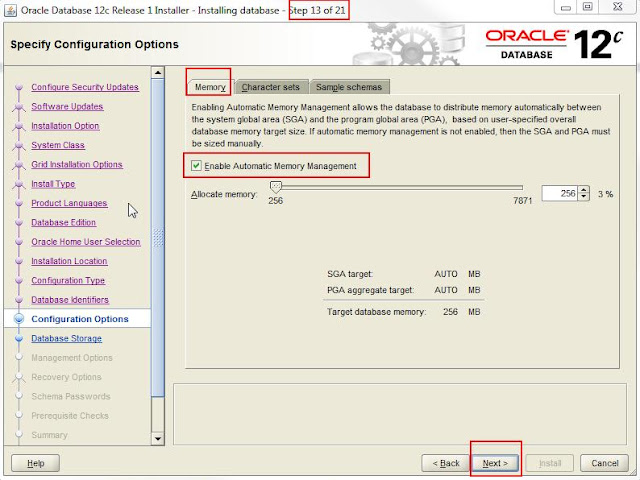This screenshot has height=480, width=640.
Task: Open the Sample schemas tab
Action: (349, 87)
